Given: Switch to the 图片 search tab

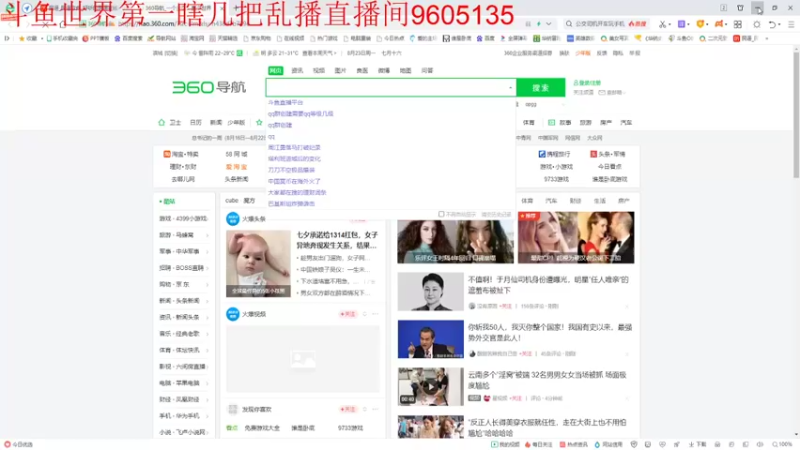Looking at the screenshot, I should [x=340, y=70].
